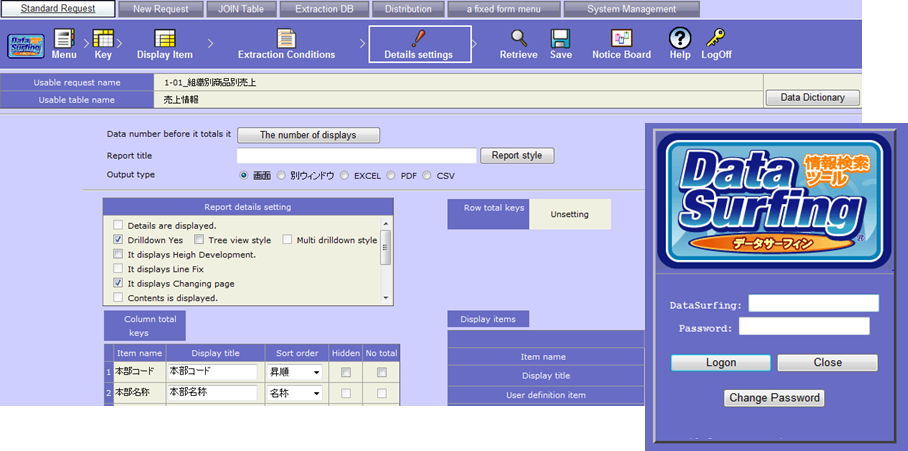Enable Details are displayed checkbox
The height and width of the screenshot is (451, 908).
point(118,225)
